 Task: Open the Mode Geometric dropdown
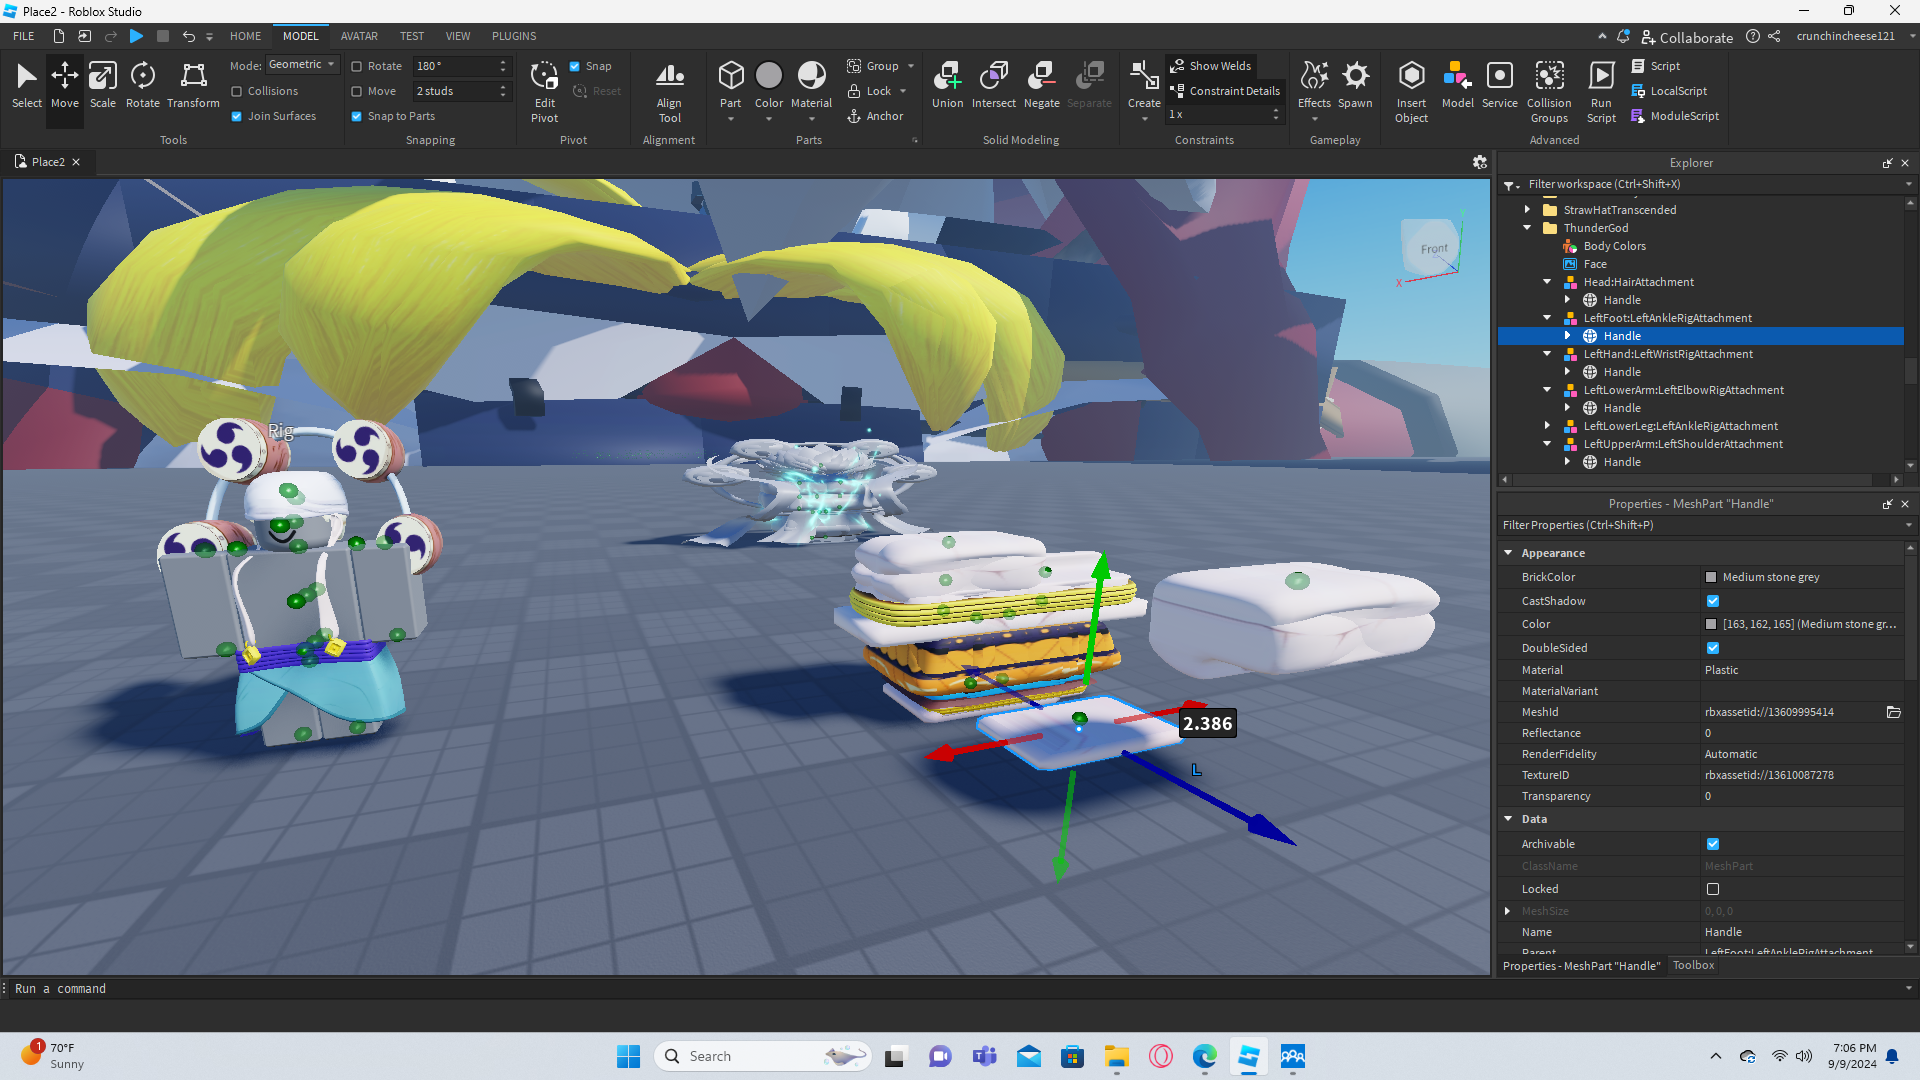tap(303, 65)
